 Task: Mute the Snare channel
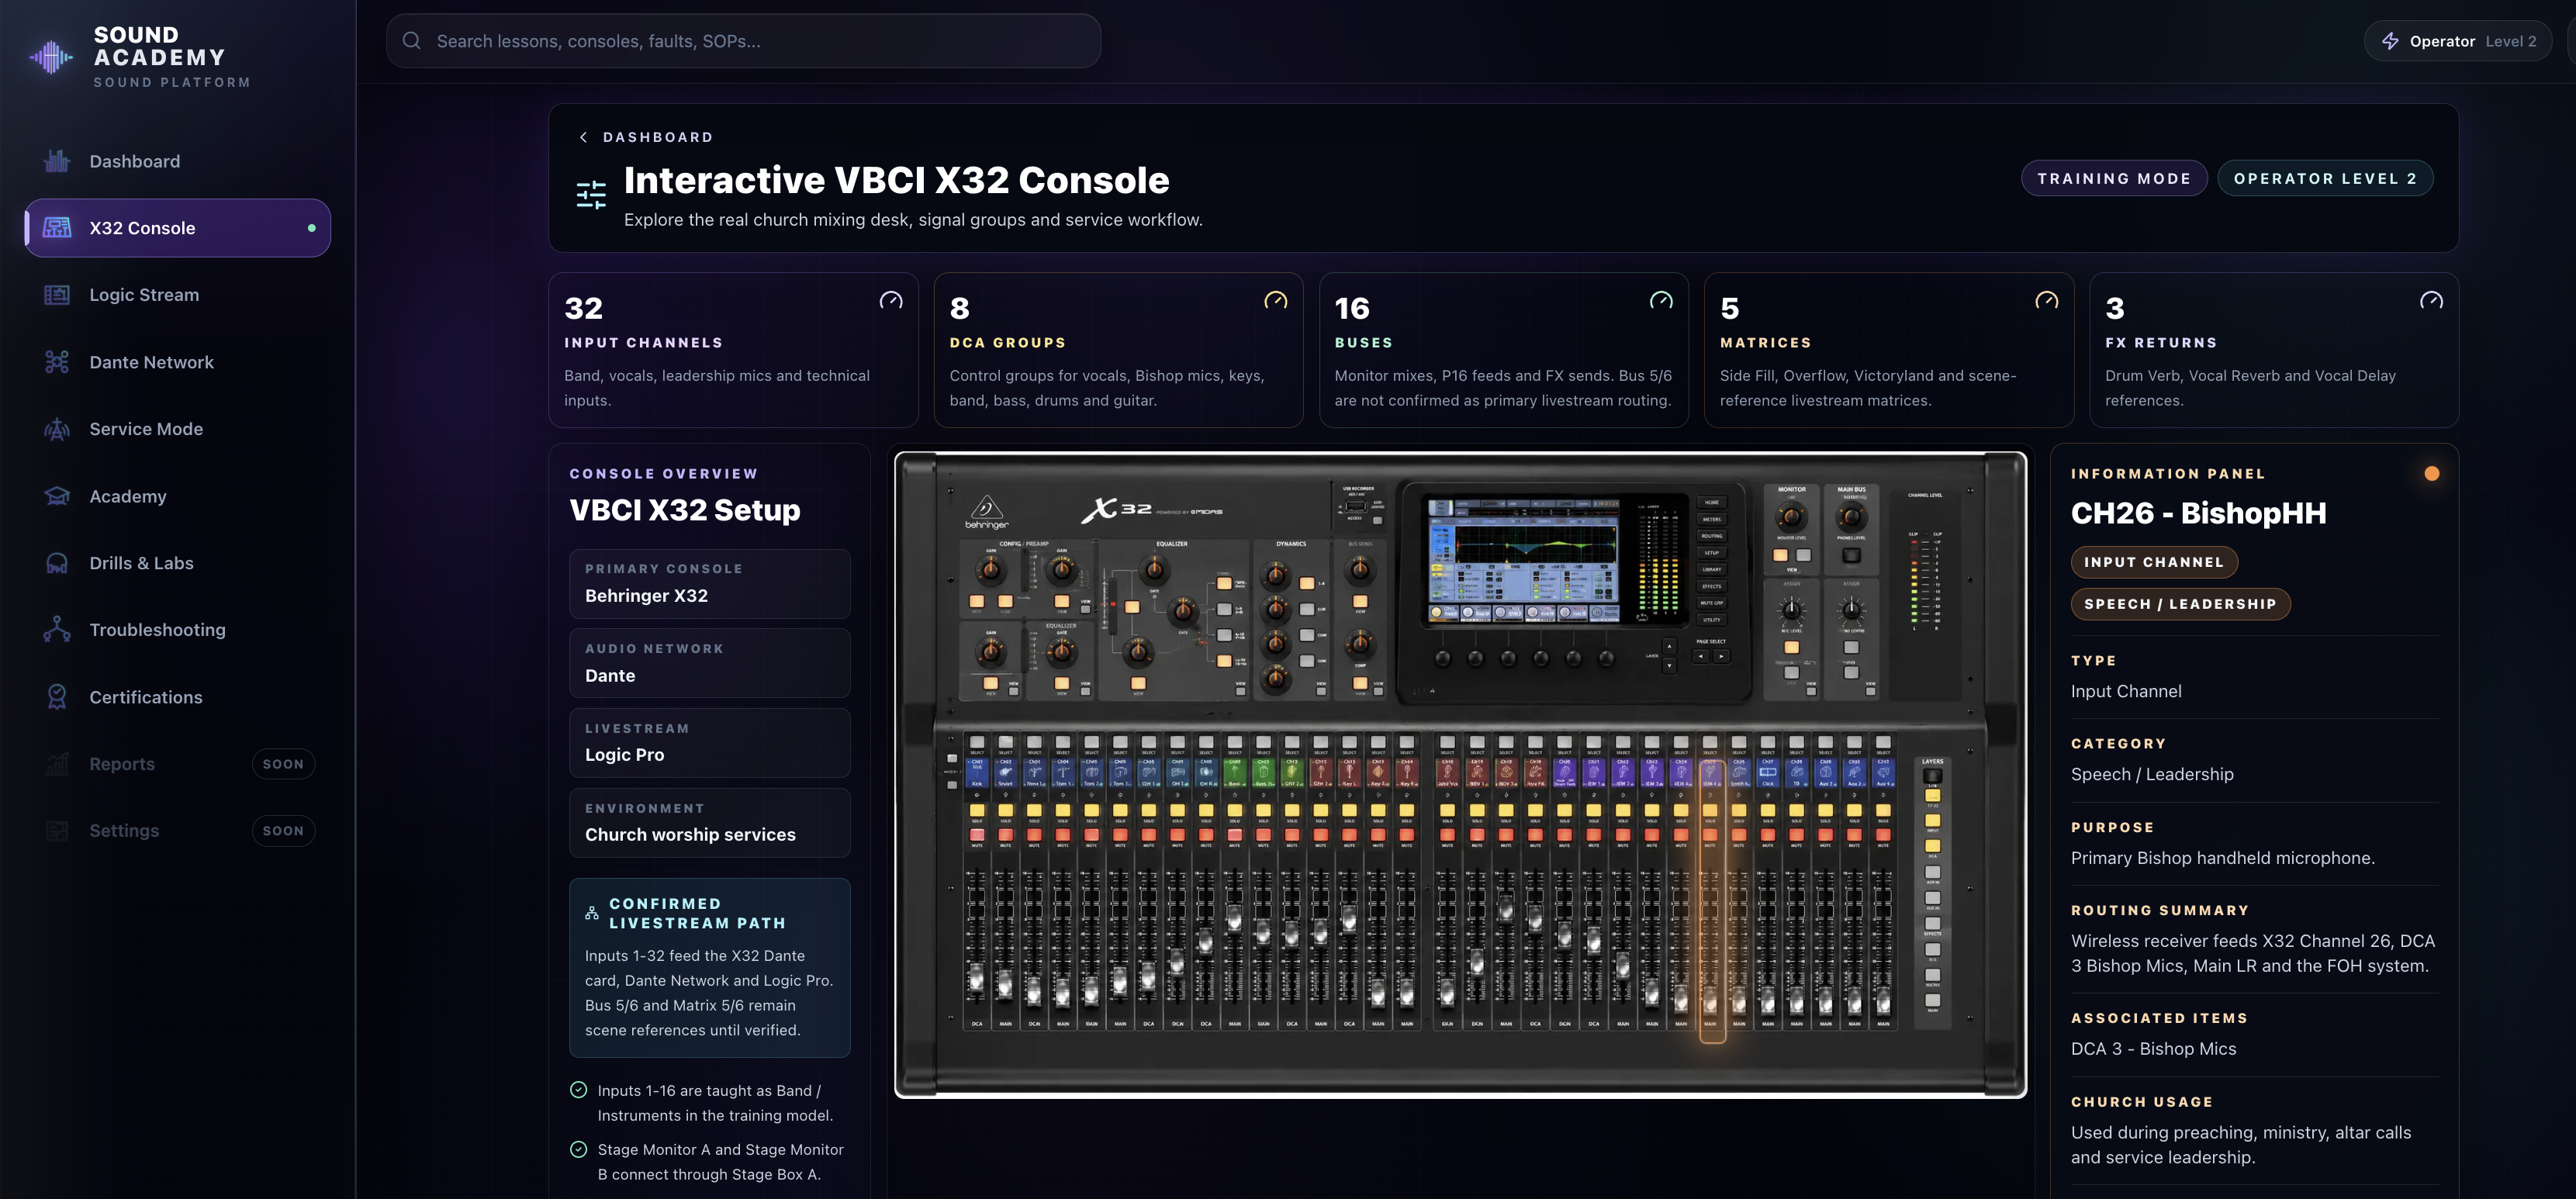1006,835
